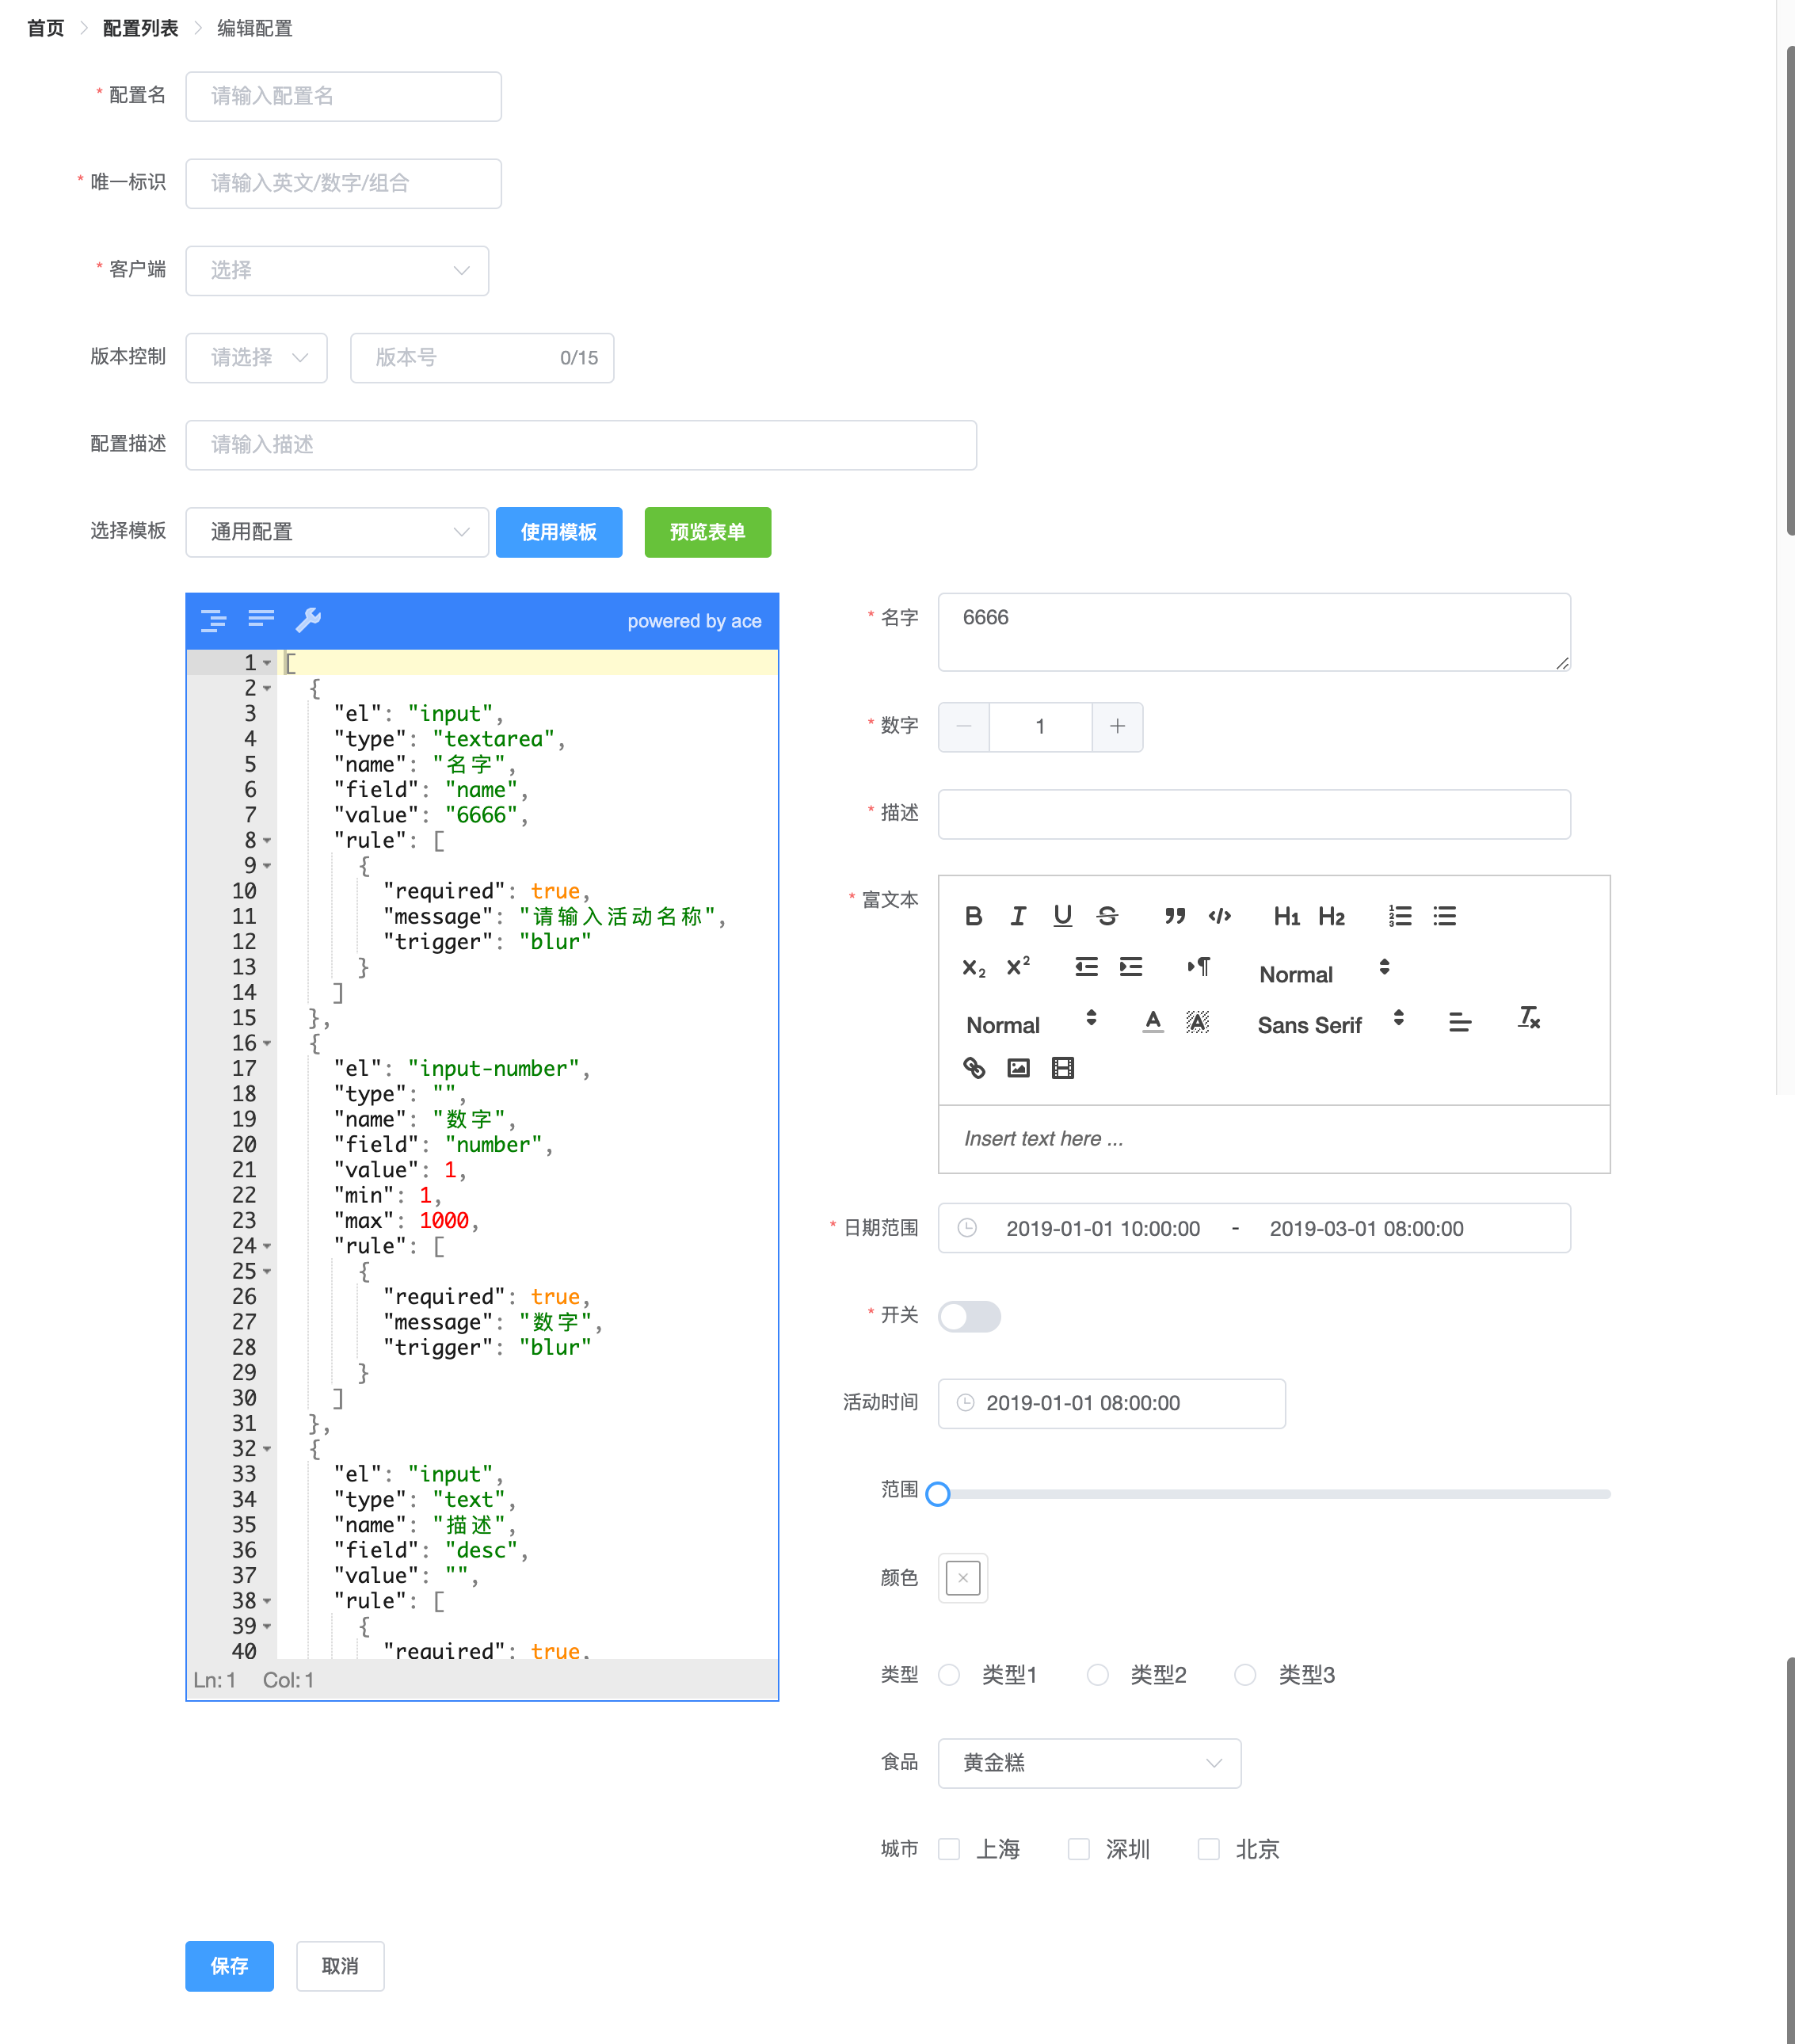Navigate to 配置列表 breadcrumb

pos(139,29)
